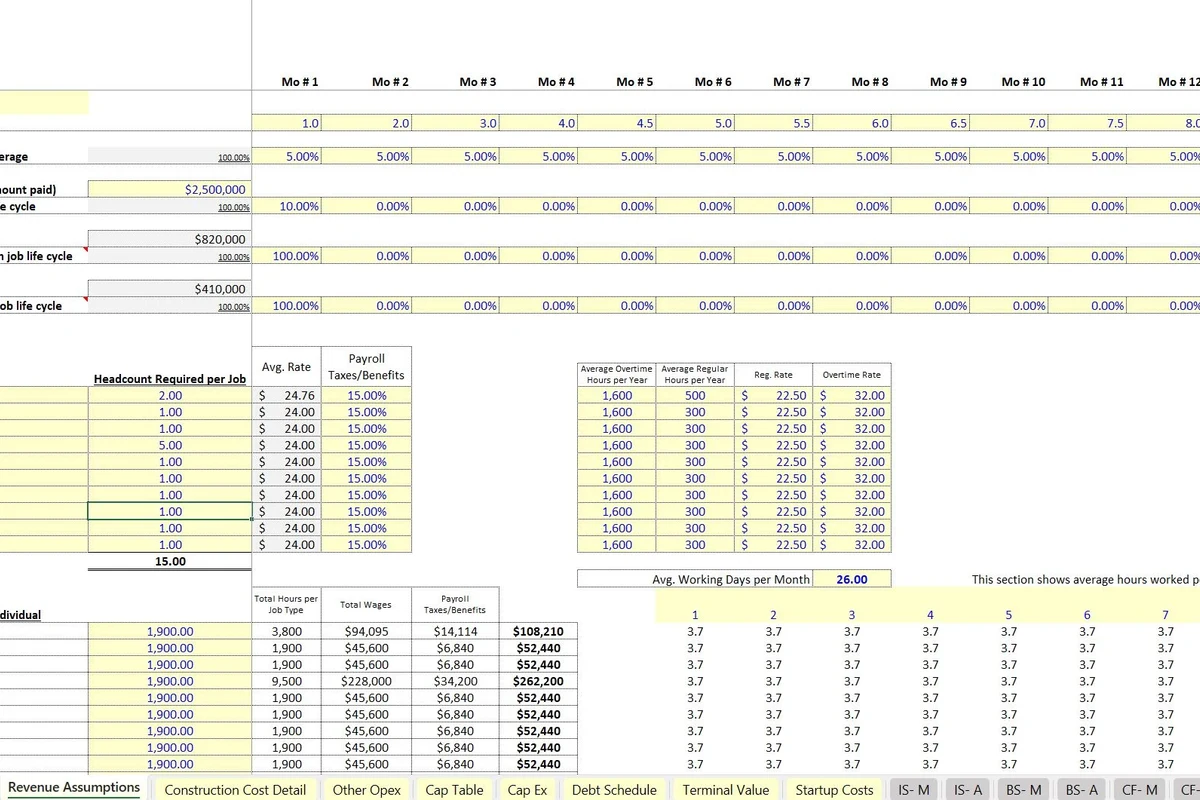
Task: Select the $262,200 total cell
Action: tap(538, 681)
